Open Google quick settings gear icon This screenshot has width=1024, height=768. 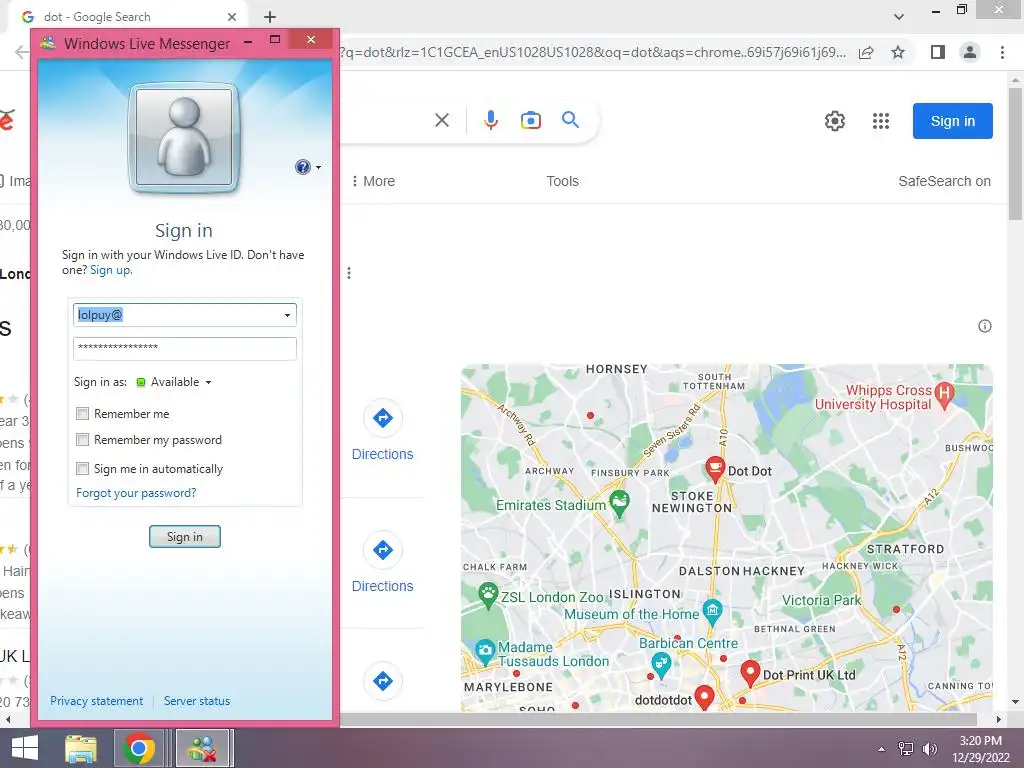tap(835, 121)
